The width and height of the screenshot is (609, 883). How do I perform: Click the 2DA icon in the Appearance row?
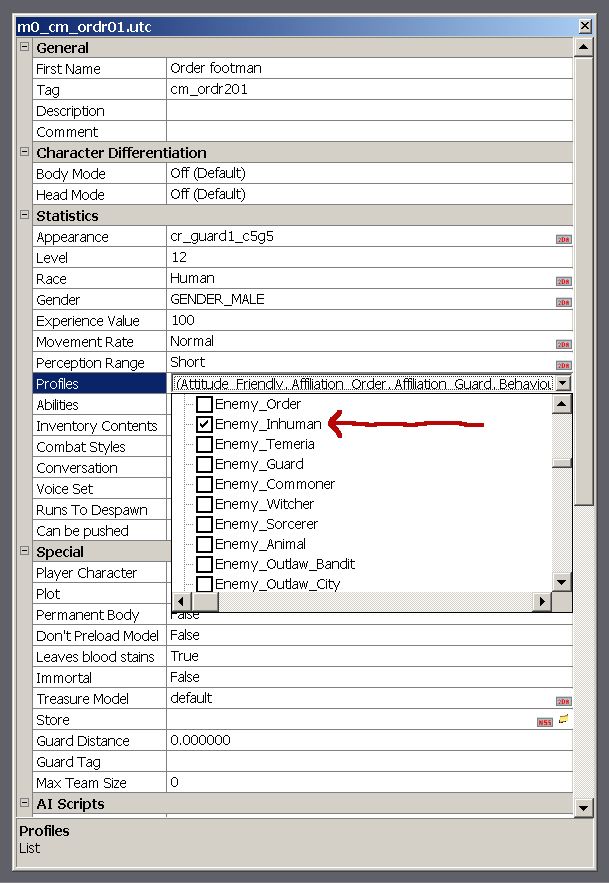click(563, 239)
